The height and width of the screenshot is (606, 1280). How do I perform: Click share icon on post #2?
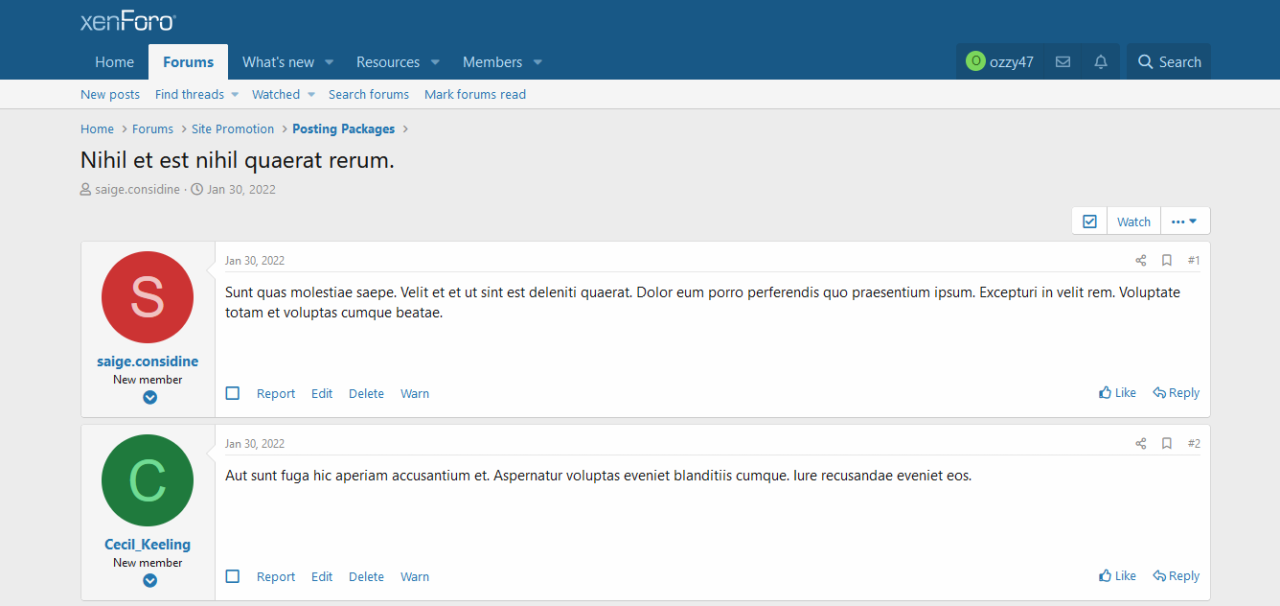click(x=1140, y=444)
